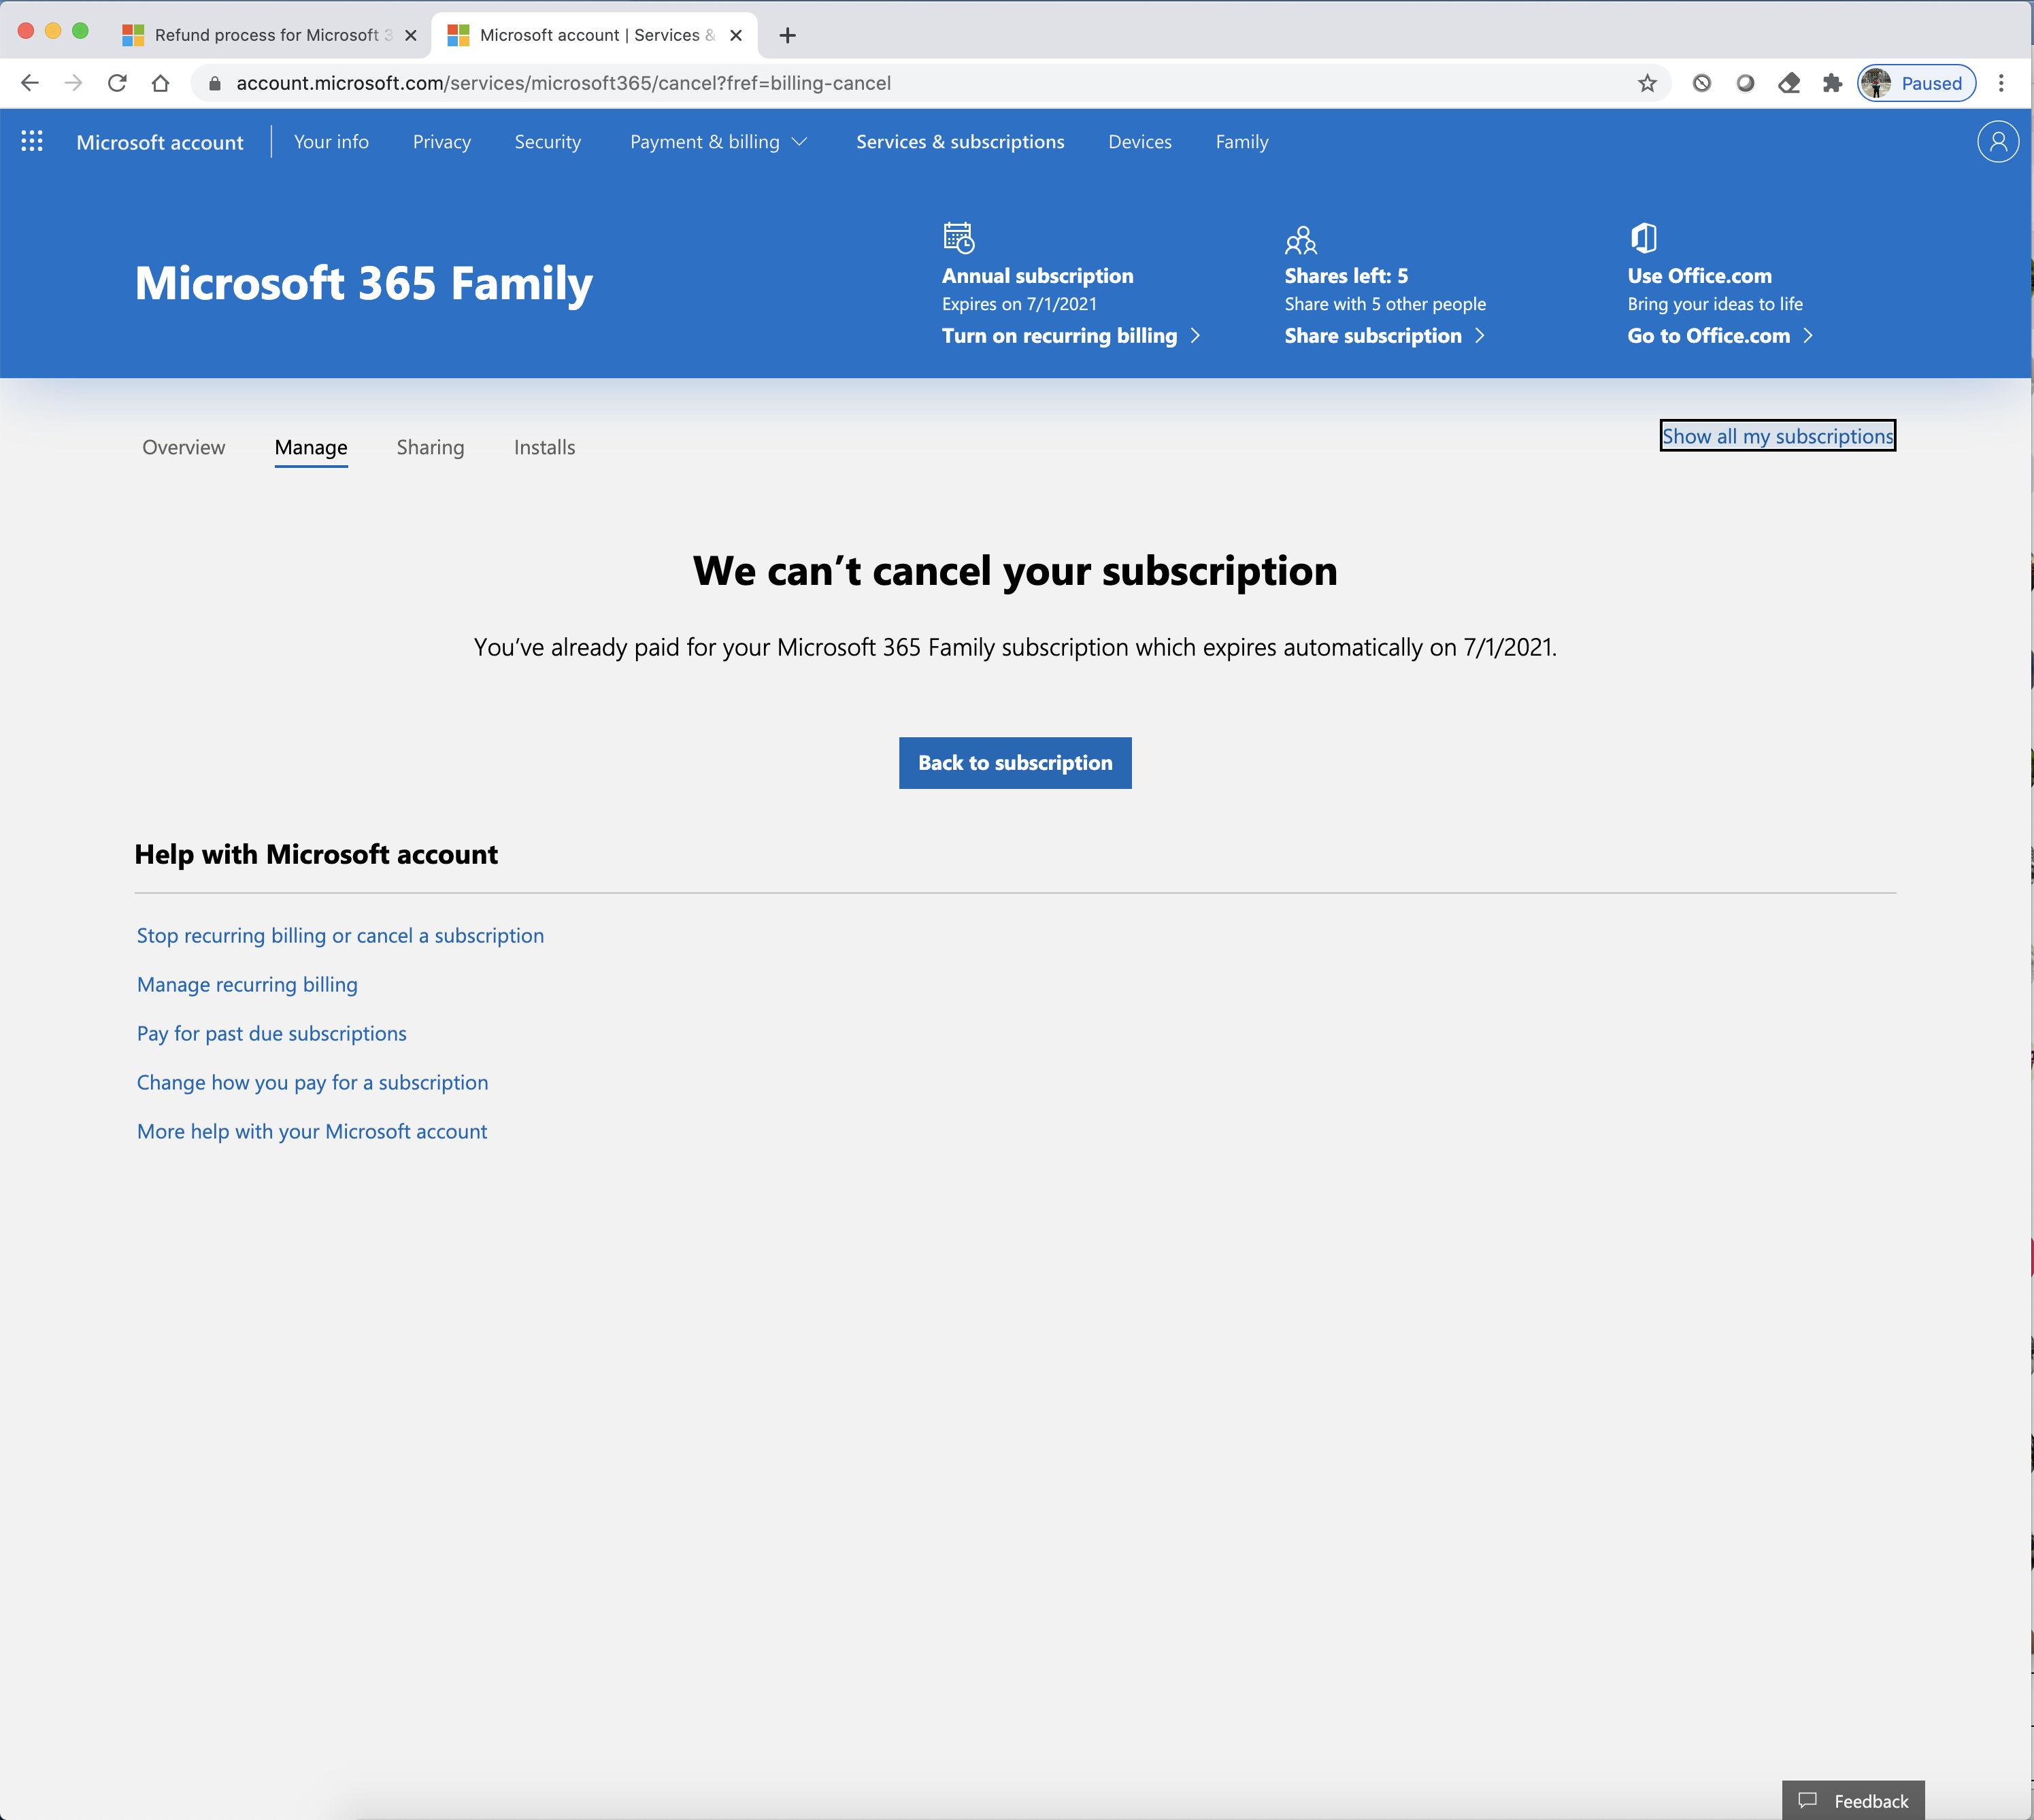Viewport: 2034px width, 1820px height.
Task: Open Pay for past due subscriptions
Action: (272, 1033)
